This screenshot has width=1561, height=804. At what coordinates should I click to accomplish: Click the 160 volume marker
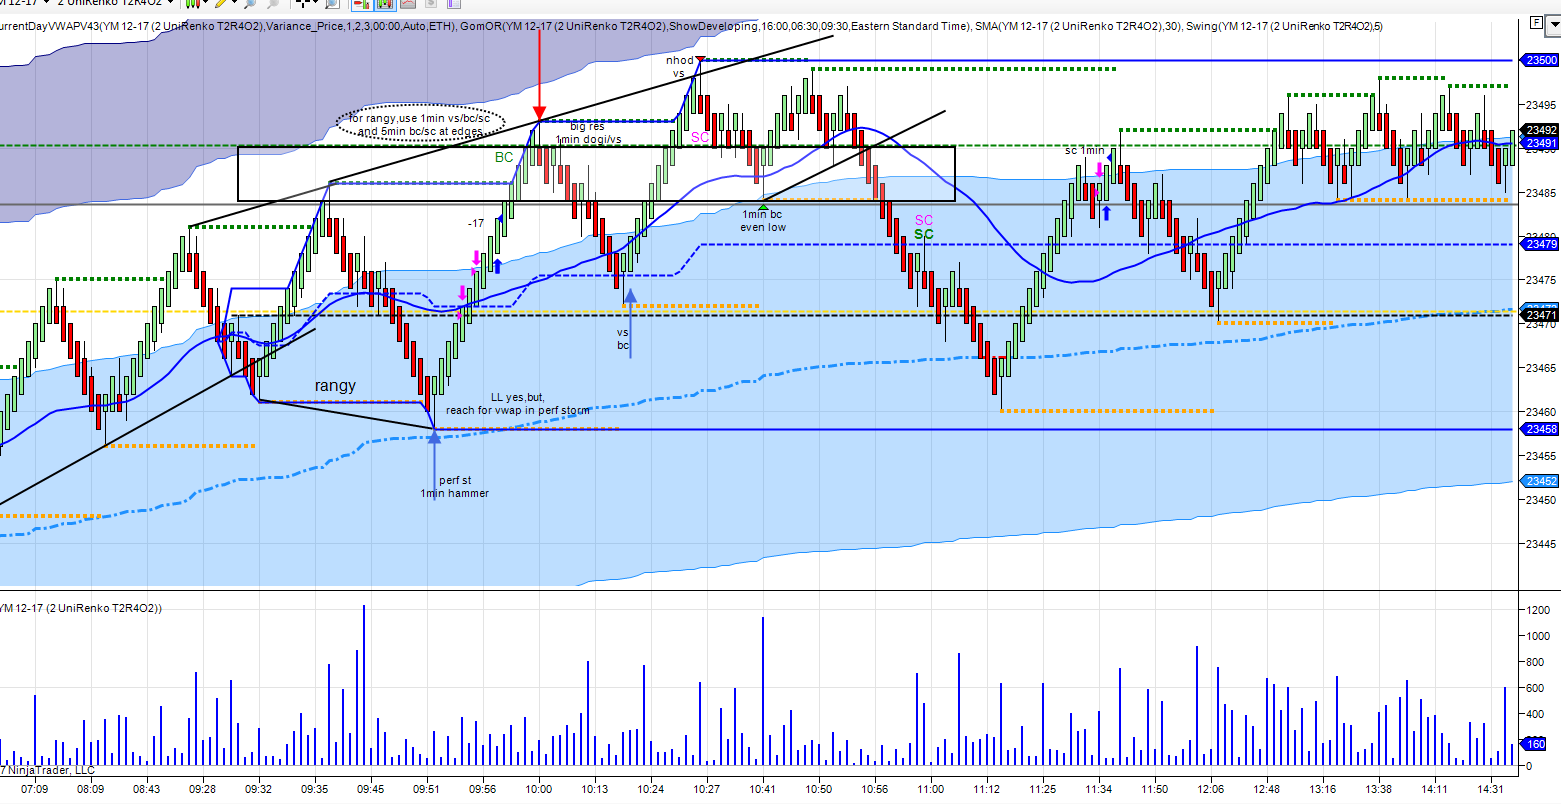point(1535,744)
